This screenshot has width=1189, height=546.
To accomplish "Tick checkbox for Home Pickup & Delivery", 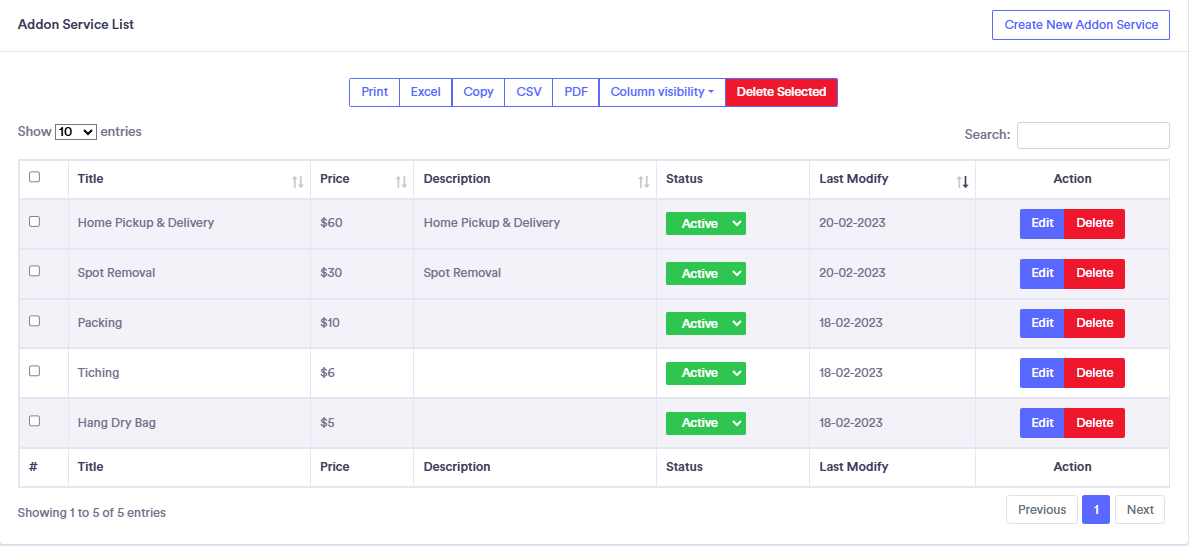I will pos(35,221).
